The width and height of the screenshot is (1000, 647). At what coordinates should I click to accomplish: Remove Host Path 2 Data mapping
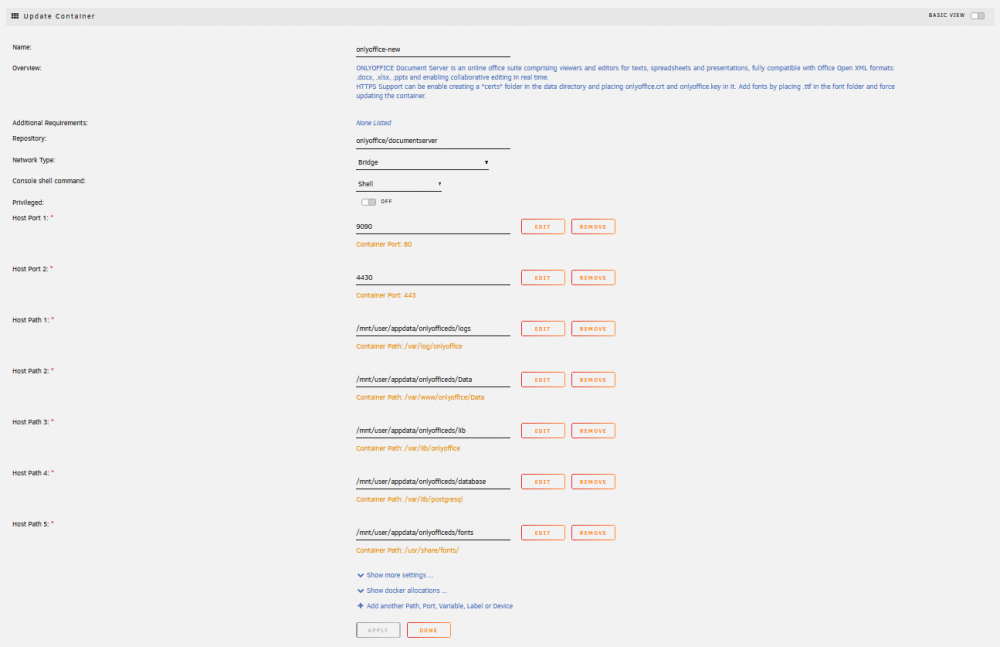593,380
